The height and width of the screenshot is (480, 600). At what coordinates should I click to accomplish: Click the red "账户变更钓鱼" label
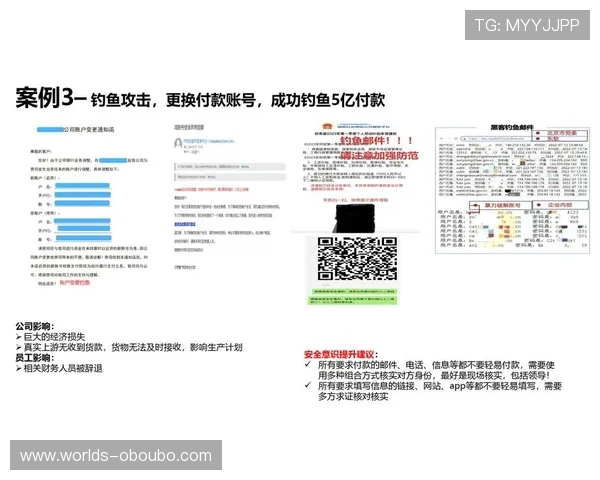[x=75, y=282]
